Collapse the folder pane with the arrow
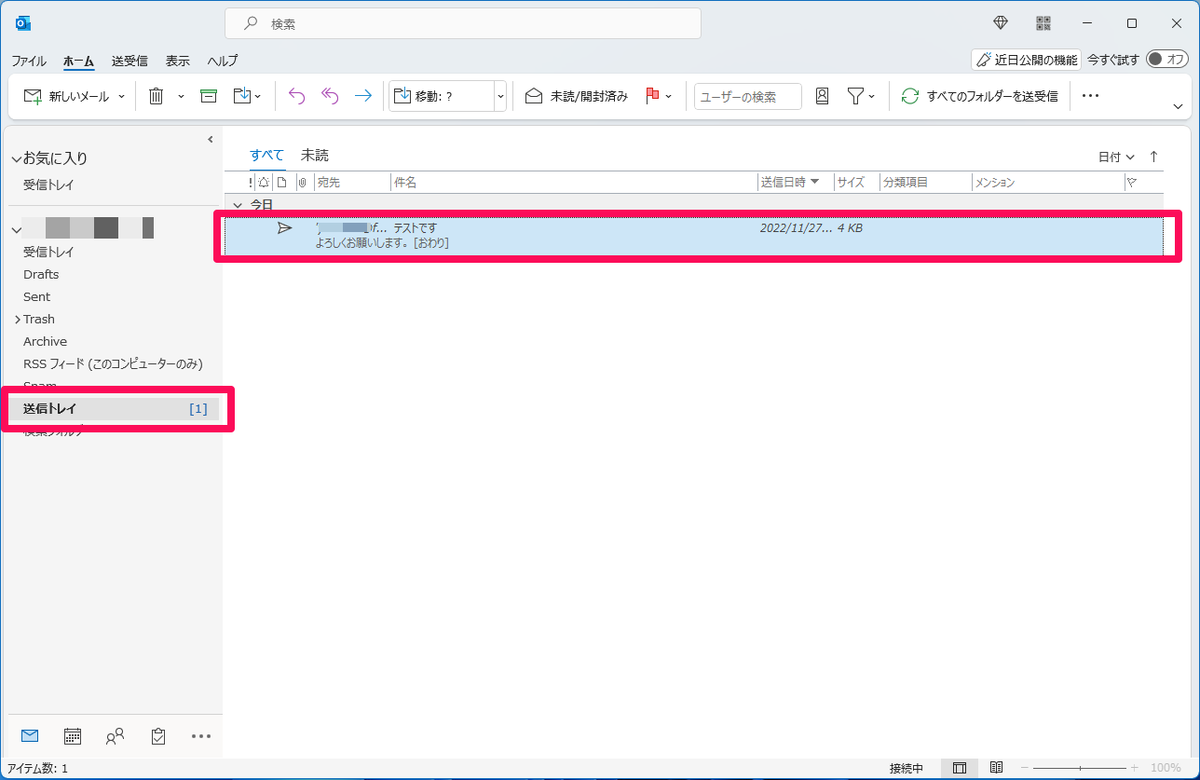Screen dimensions: 1200x780 pyautogui.click(x=210, y=139)
